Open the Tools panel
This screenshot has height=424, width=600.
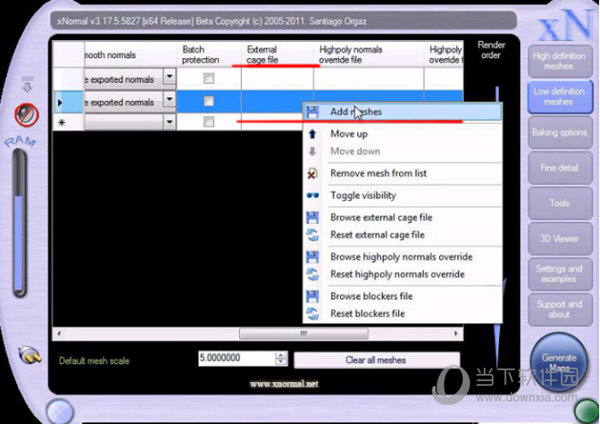560,203
